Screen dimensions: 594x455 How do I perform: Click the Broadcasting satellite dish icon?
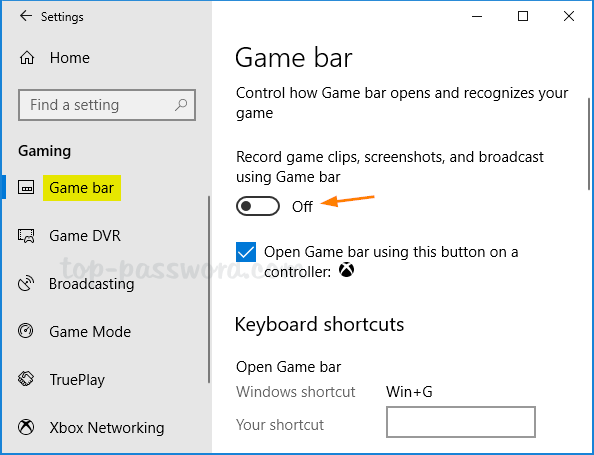[26, 284]
